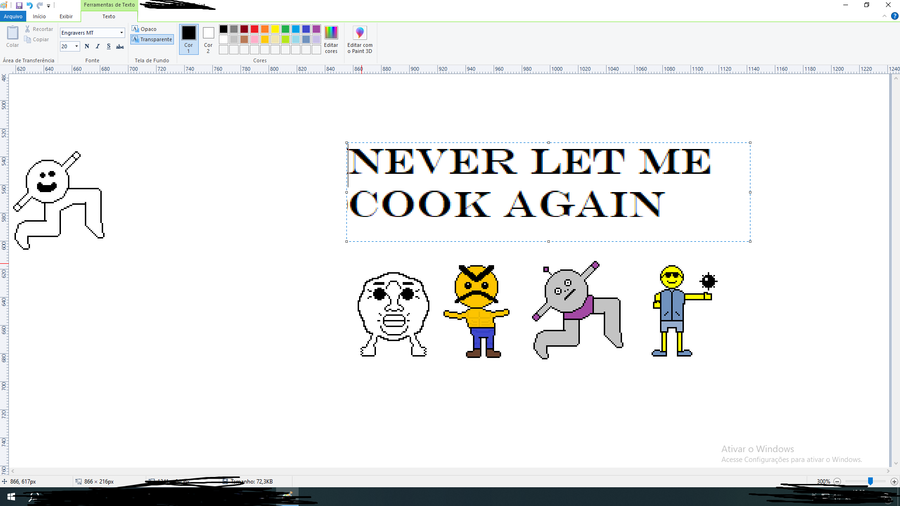Pick the green color swatch
Image resolution: width=900 pixels, height=506 pixels.
(285, 29)
